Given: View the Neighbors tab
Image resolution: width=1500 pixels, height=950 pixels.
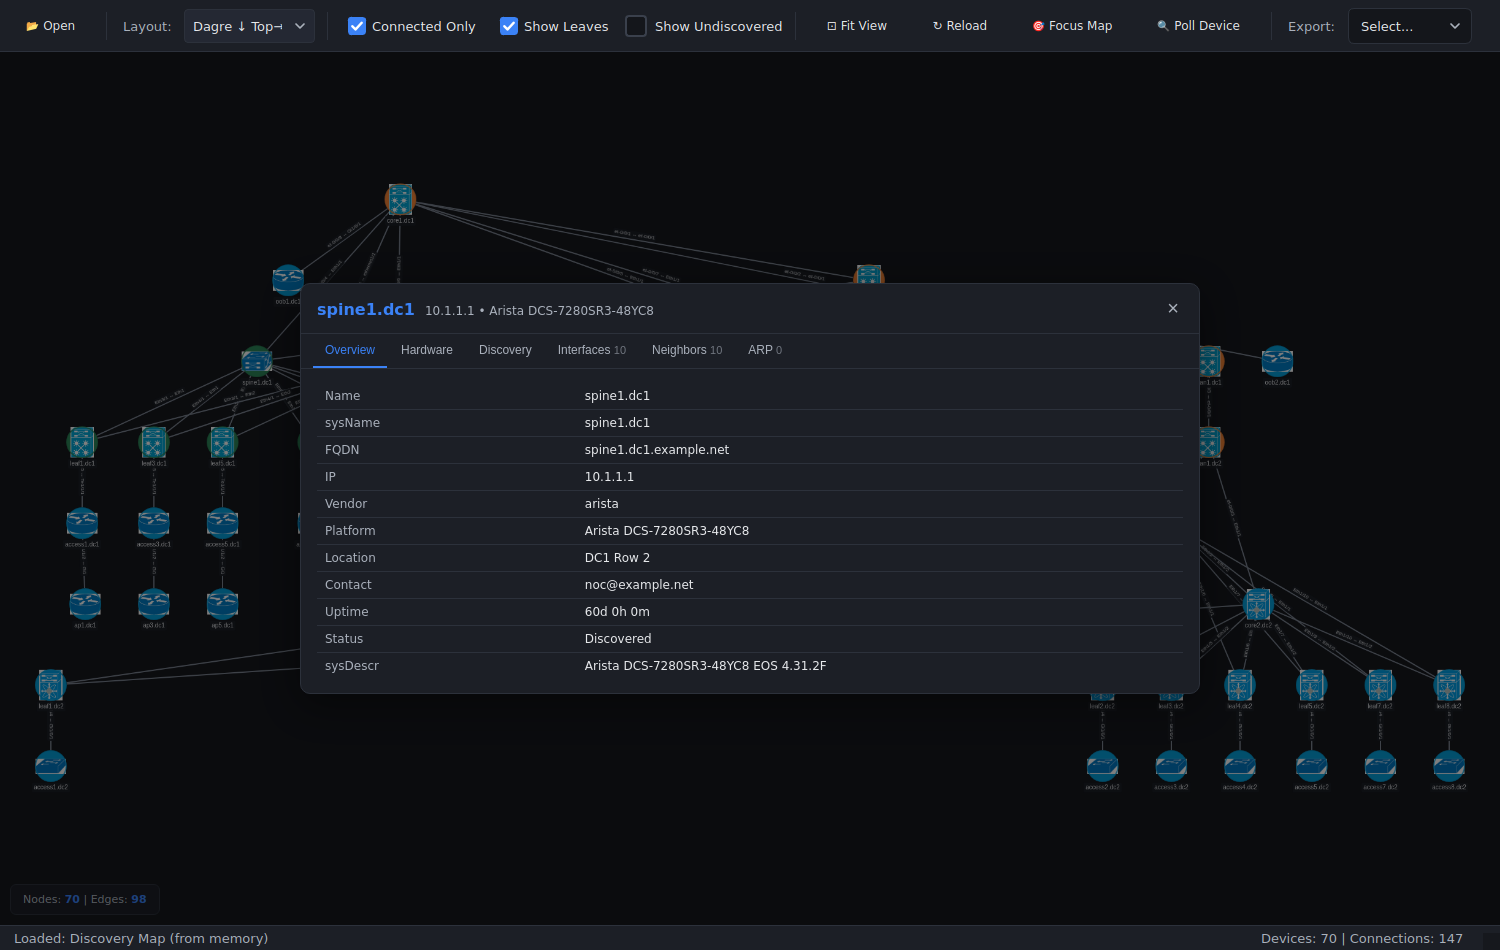Looking at the screenshot, I should (x=687, y=350).
